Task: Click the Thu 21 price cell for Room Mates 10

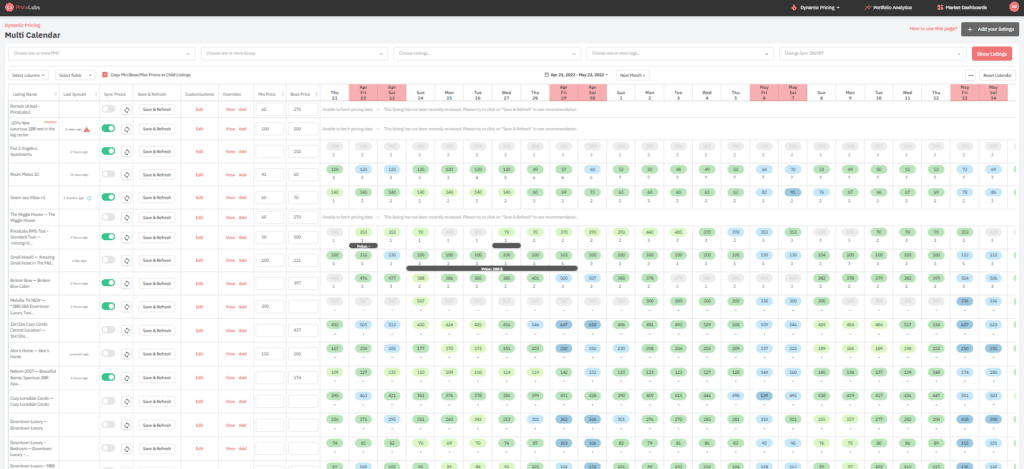Action: 334,169
